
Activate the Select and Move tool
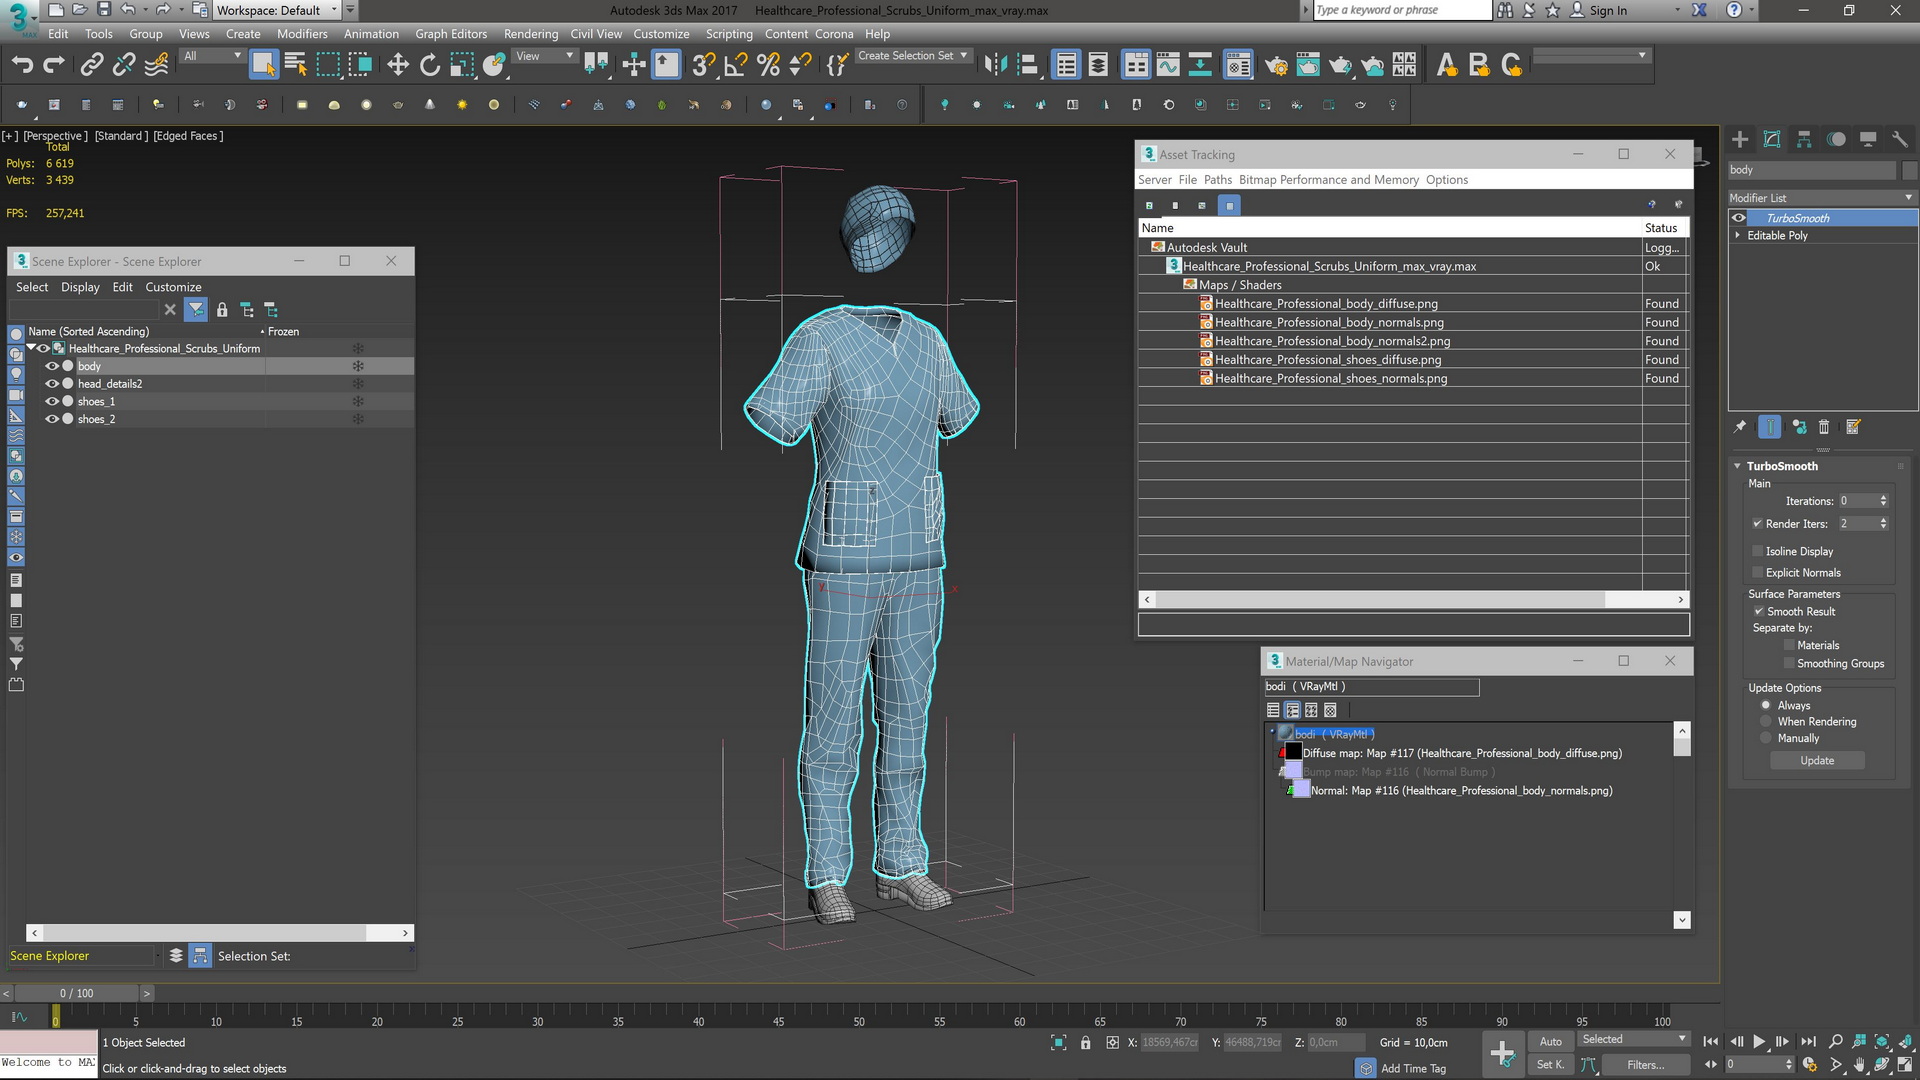(x=398, y=65)
